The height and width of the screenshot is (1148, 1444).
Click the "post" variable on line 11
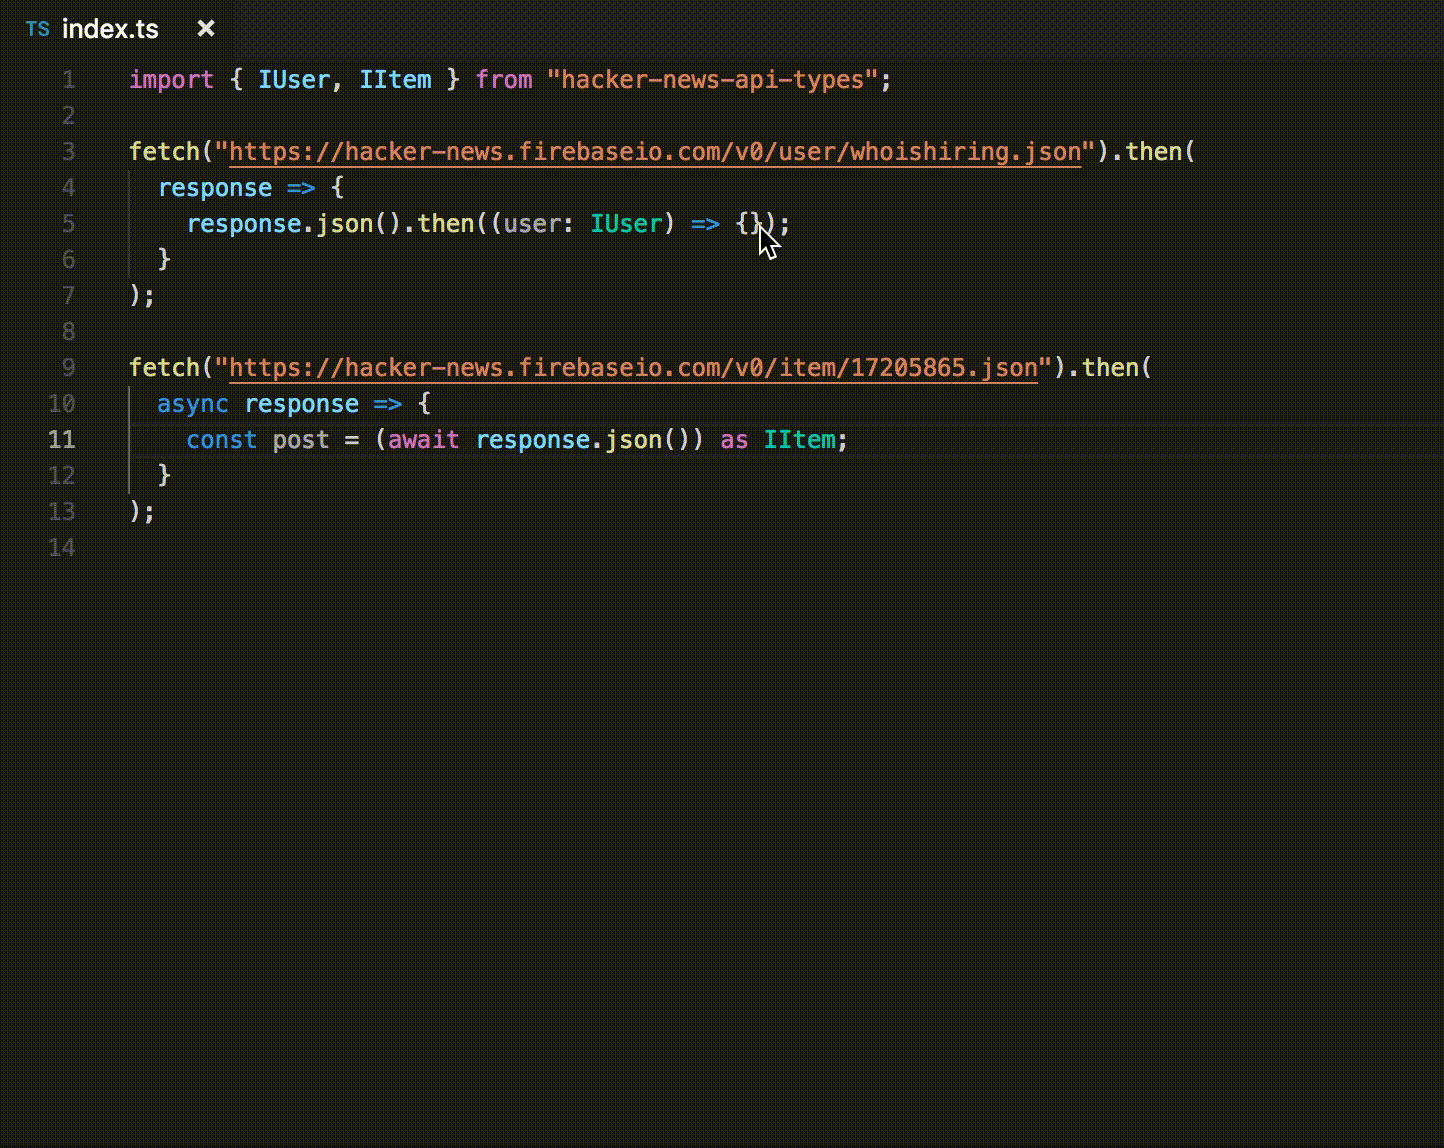pyautogui.click(x=301, y=440)
